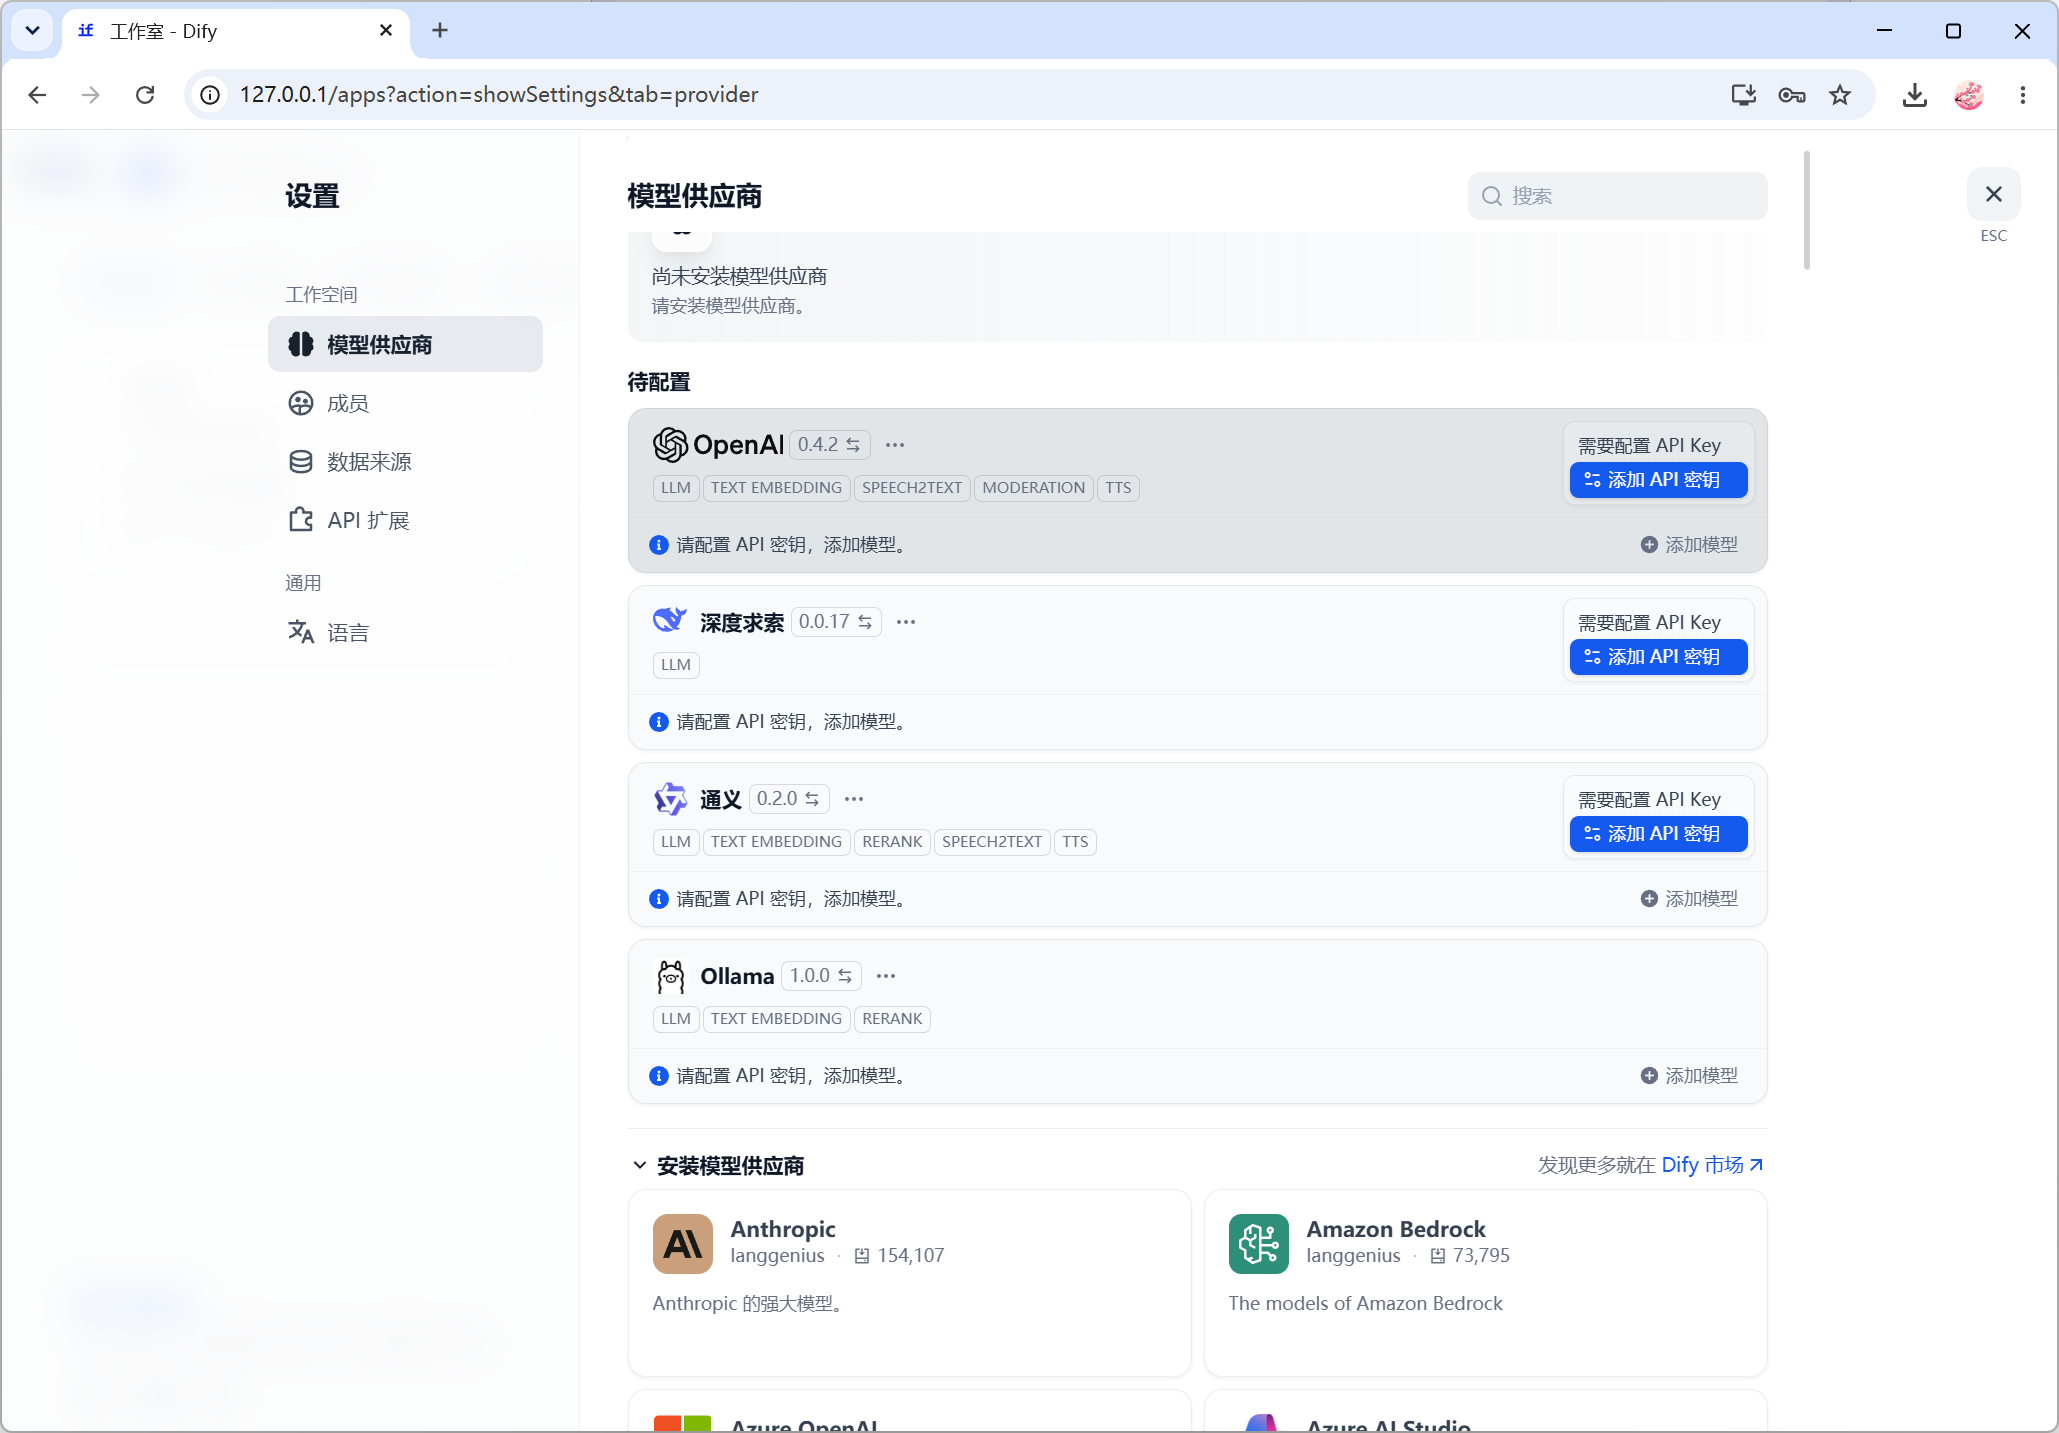This screenshot has width=2059, height=1433.
Task: Switch OpenAI plugin version 0.4.2
Action: tap(829, 445)
